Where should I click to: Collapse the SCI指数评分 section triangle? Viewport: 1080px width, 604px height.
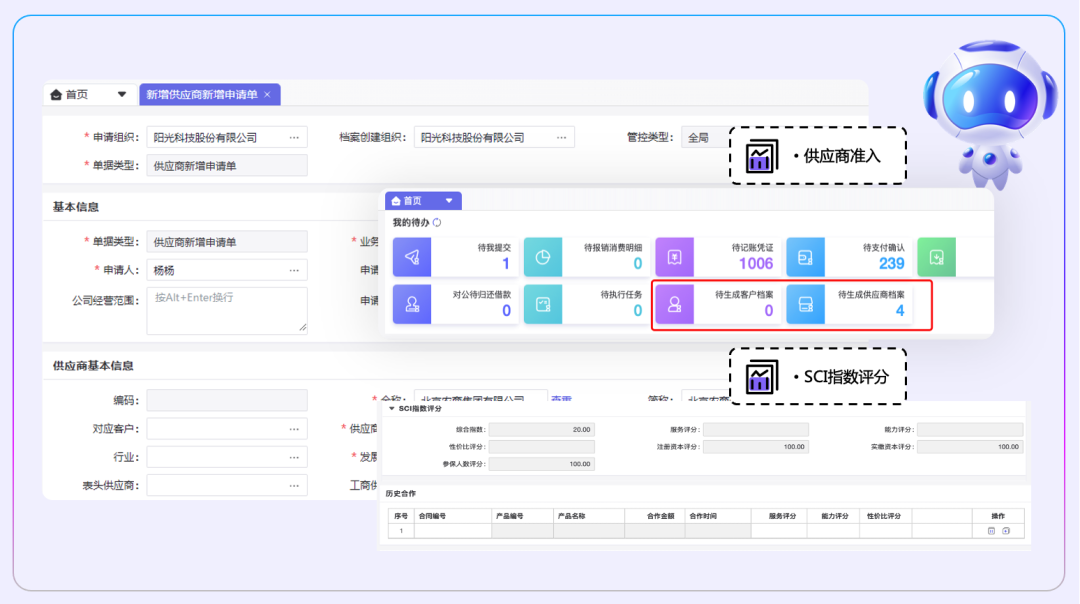point(392,409)
